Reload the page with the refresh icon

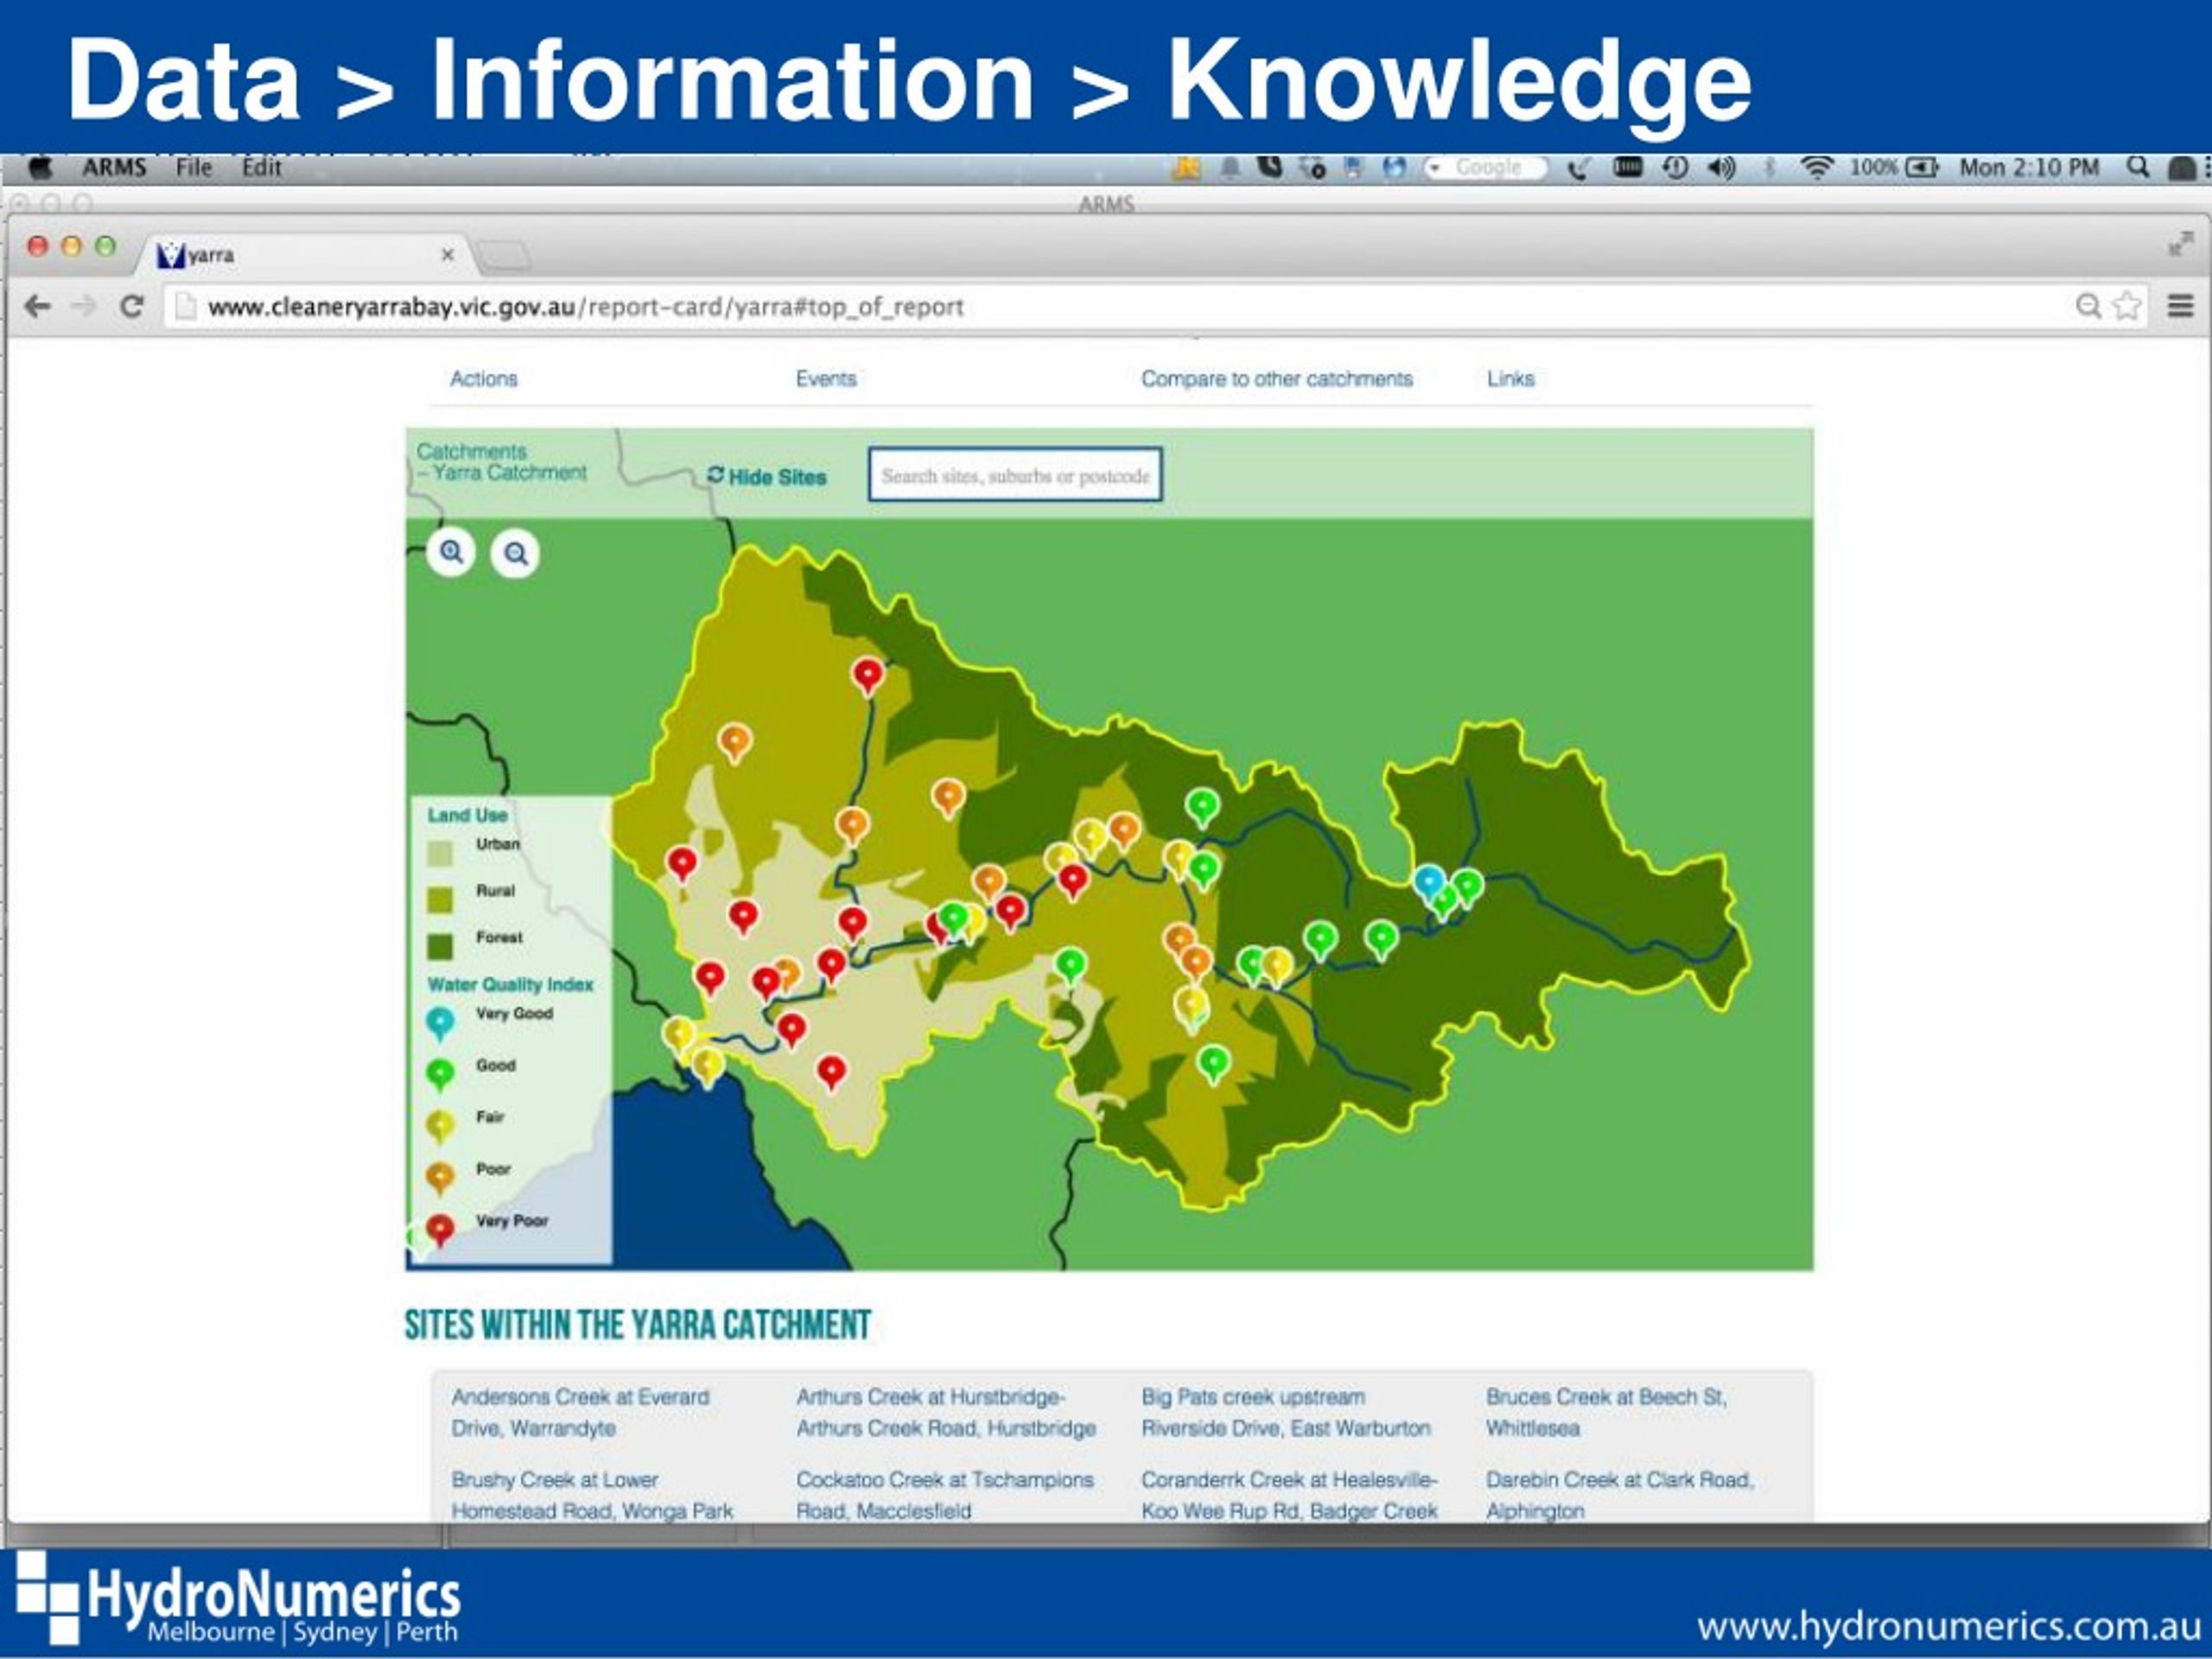point(131,306)
